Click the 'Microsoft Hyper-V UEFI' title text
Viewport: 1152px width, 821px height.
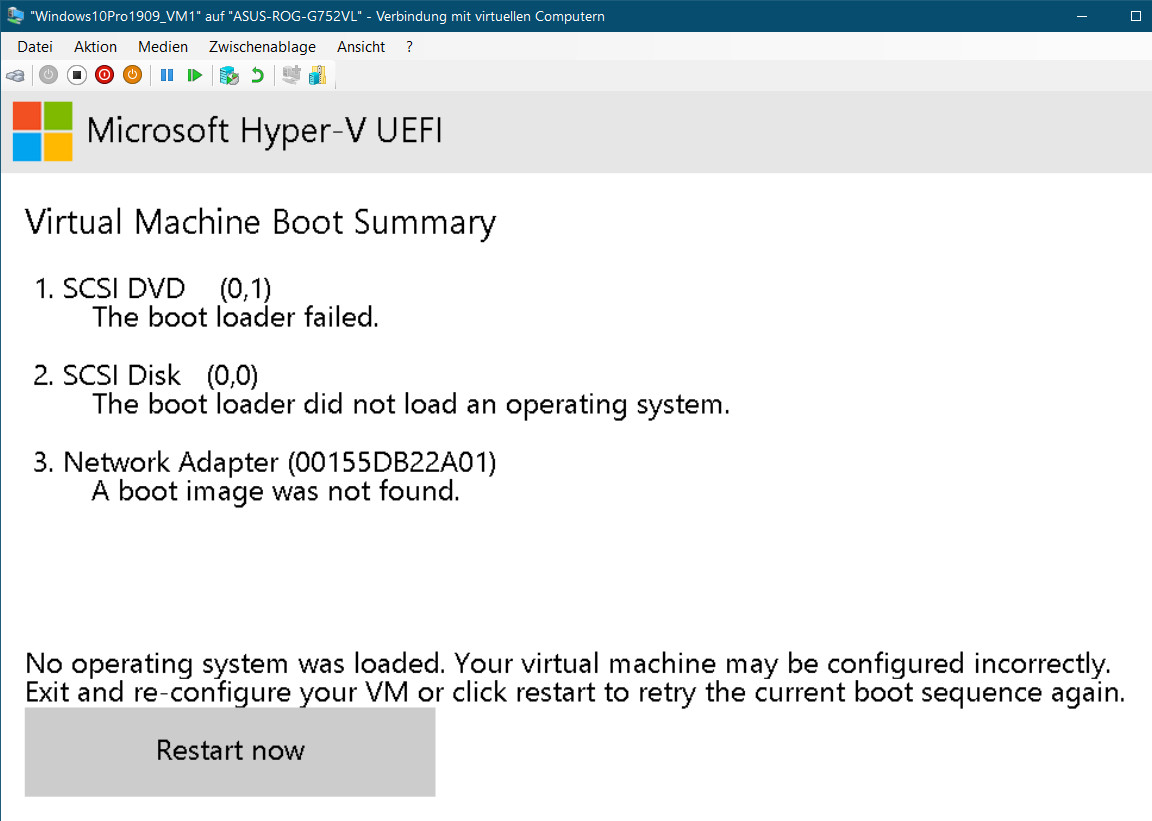264,132
